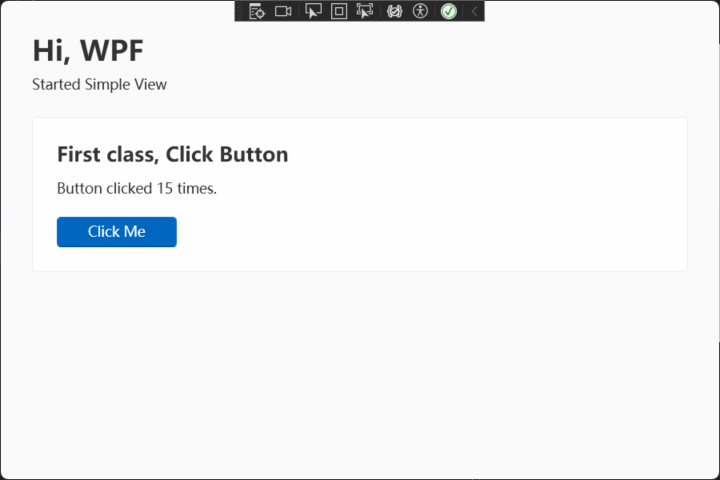Toggle Track Focused Element icon
The height and width of the screenshot is (480, 720).
click(x=365, y=11)
